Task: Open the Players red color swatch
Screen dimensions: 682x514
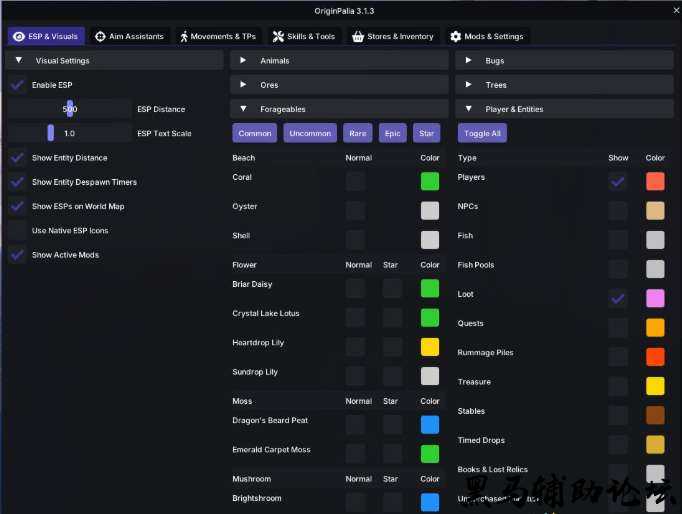Action: click(x=655, y=182)
